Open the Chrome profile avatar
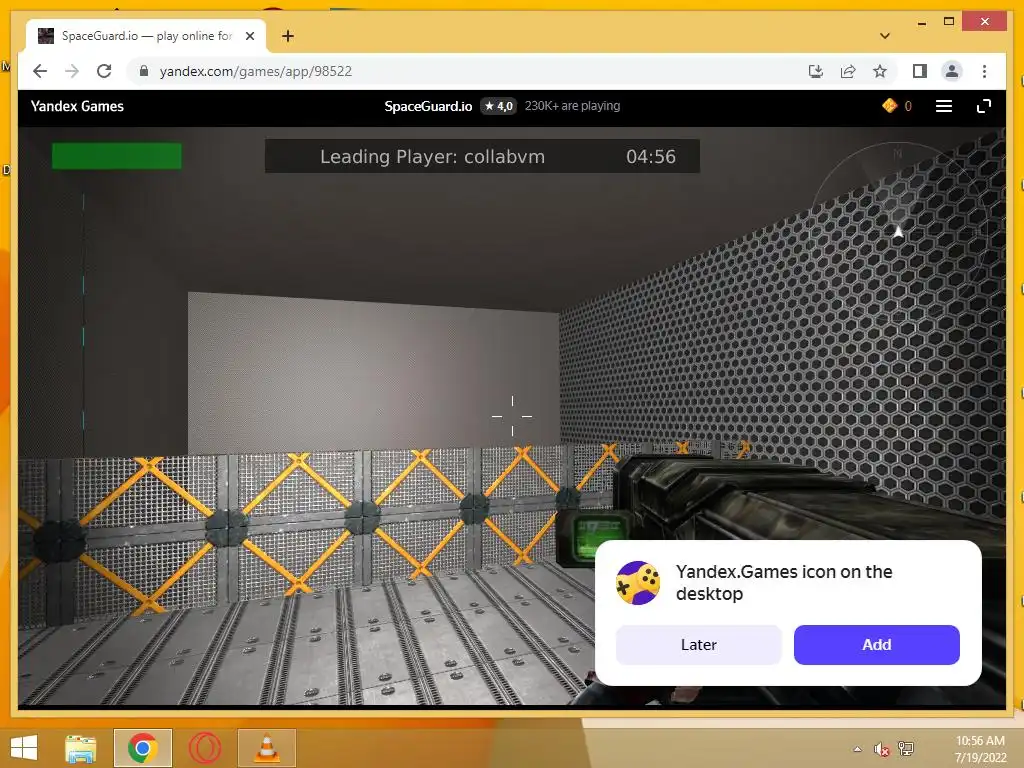The width and height of the screenshot is (1024, 768). coord(952,71)
